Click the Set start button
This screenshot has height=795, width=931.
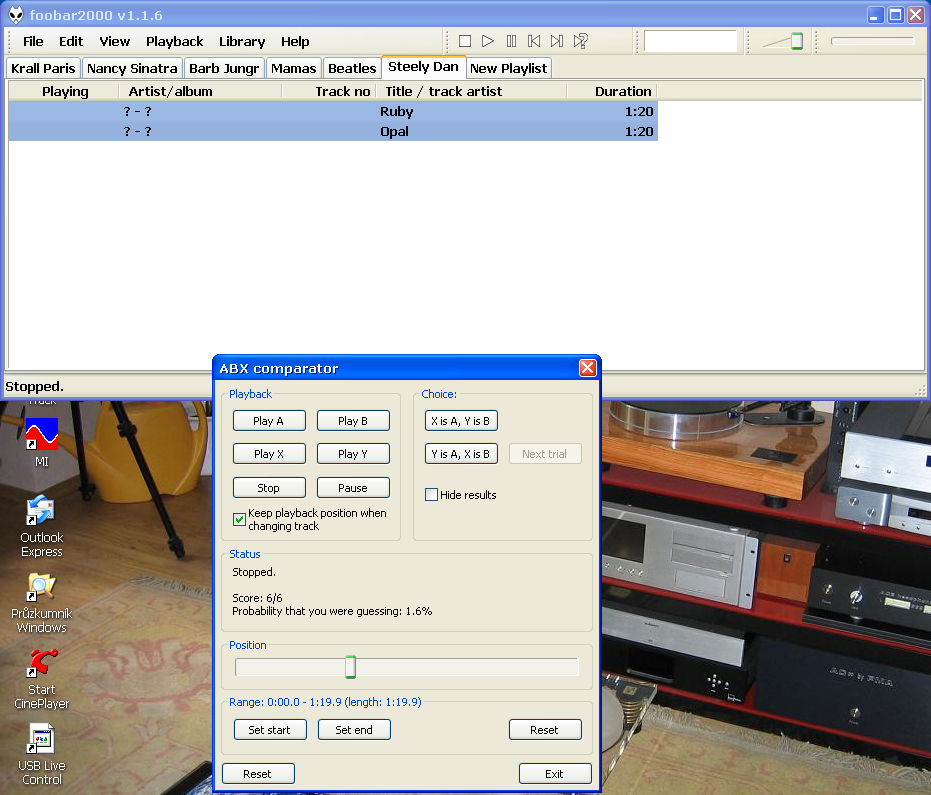click(270, 730)
